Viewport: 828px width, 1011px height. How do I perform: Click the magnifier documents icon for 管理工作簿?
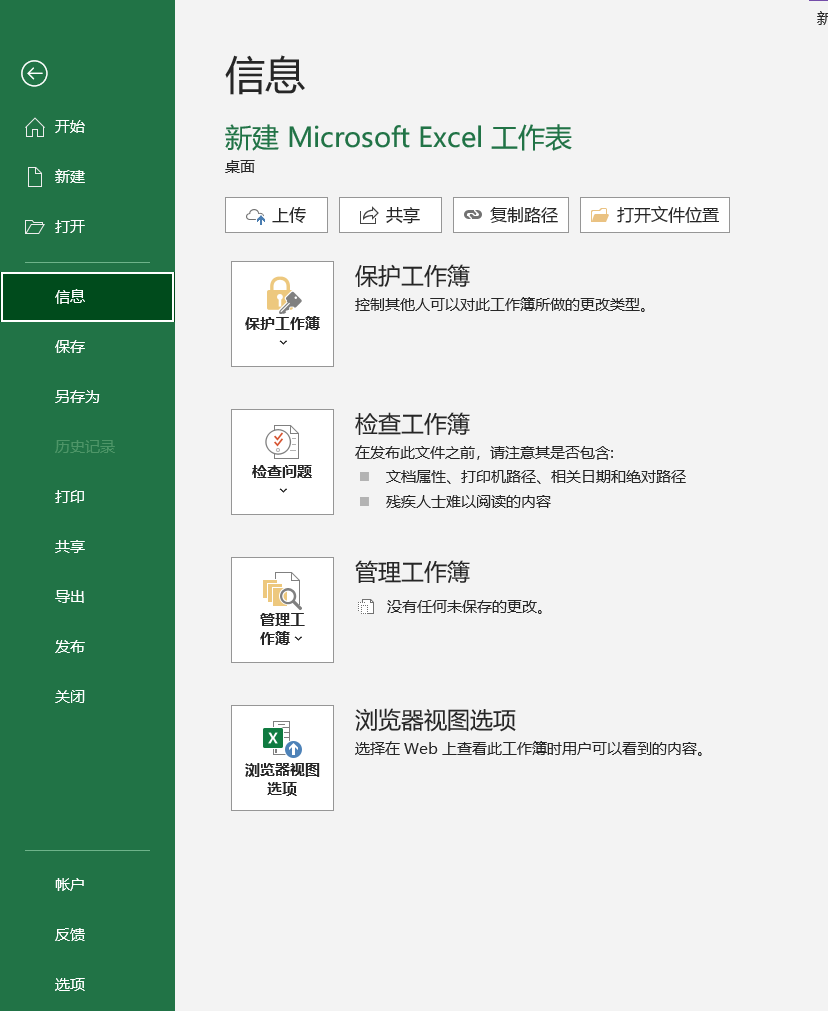[x=282, y=590]
